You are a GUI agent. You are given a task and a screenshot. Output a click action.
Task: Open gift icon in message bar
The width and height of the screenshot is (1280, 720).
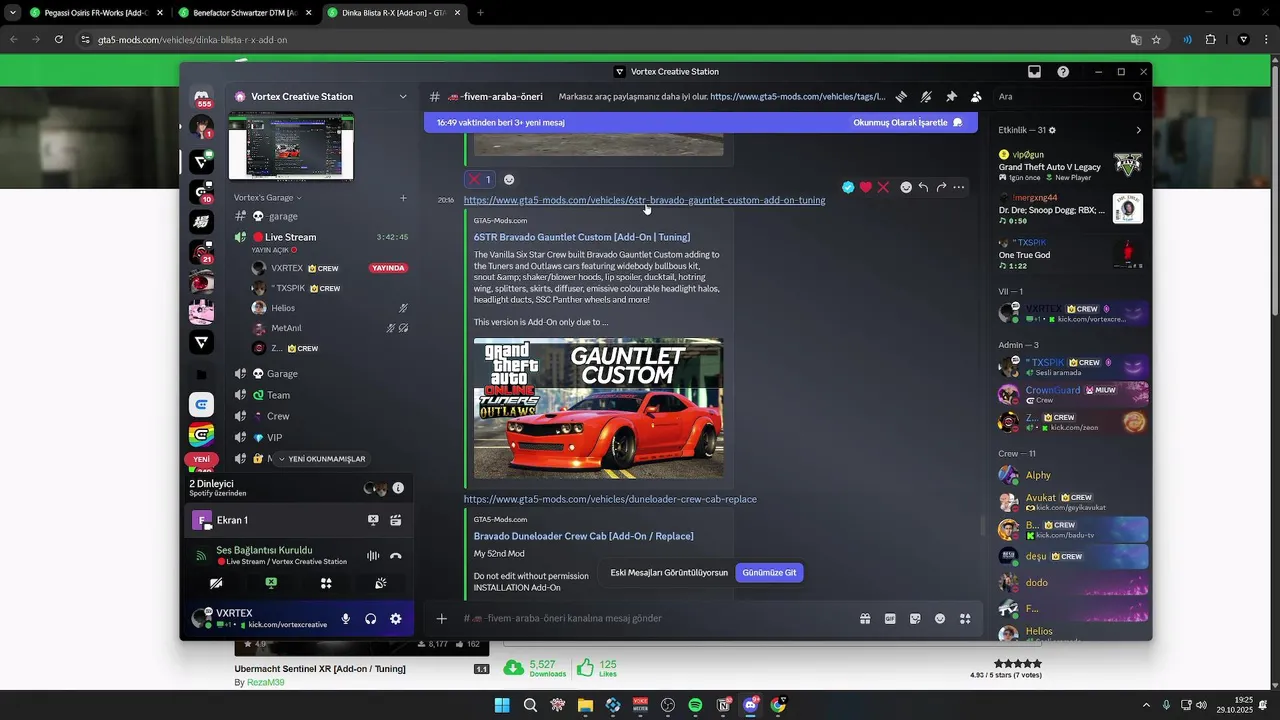coord(865,619)
